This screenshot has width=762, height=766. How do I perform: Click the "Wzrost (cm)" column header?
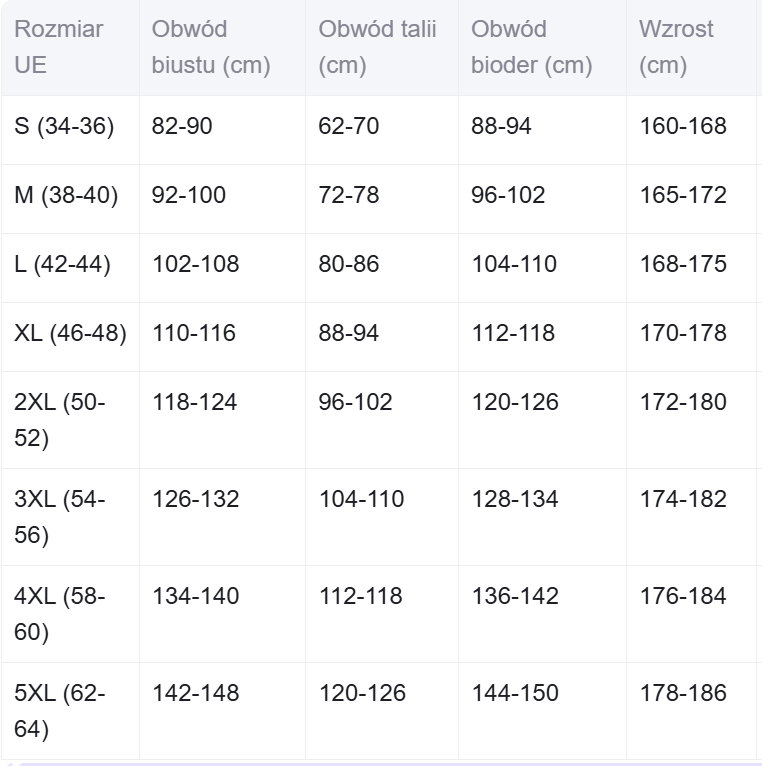pyautogui.click(x=676, y=48)
